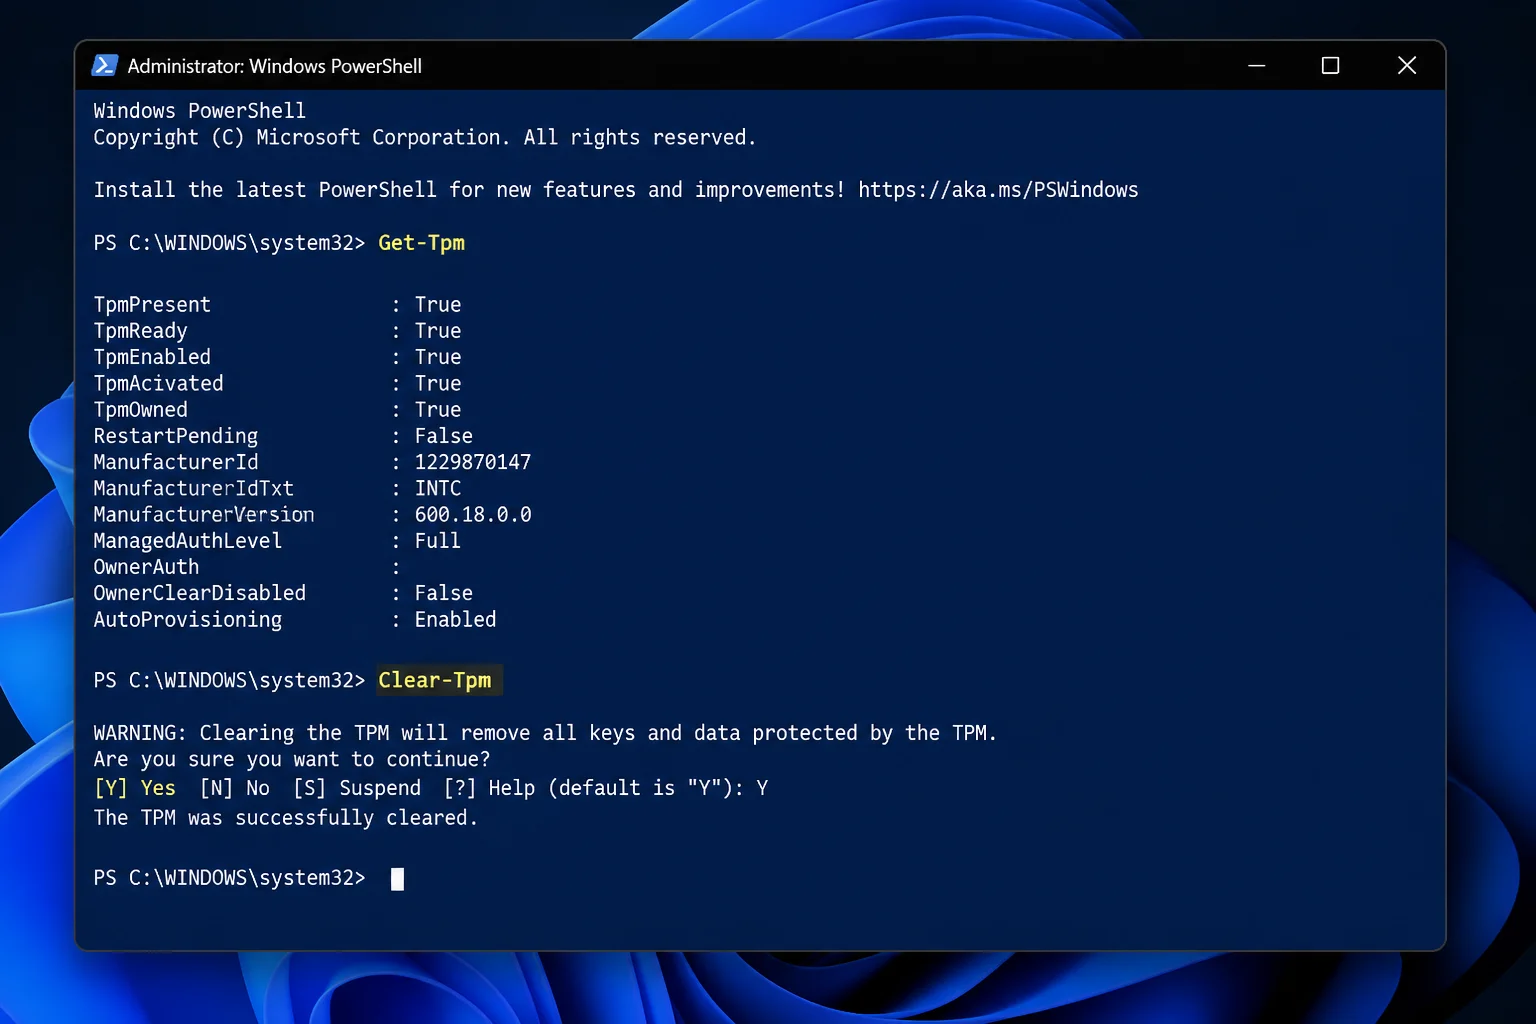Click the INTC manufacturer value
Screen dimensions: 1536x1024
[438, 488]
